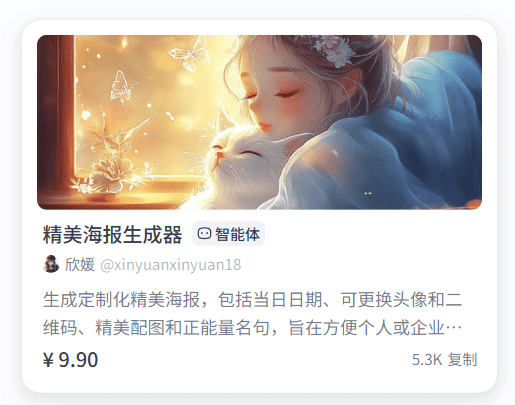
Task: Click the ¥ currency symbol before 9.90
Action: (x=48, y=360)
